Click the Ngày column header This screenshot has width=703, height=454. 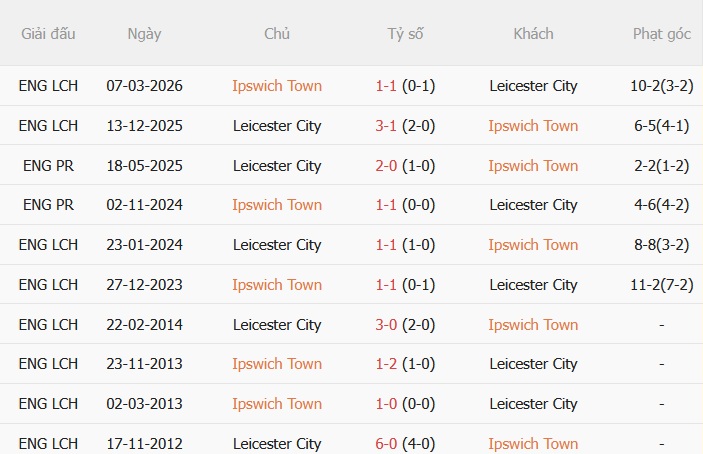coord(144,34)
